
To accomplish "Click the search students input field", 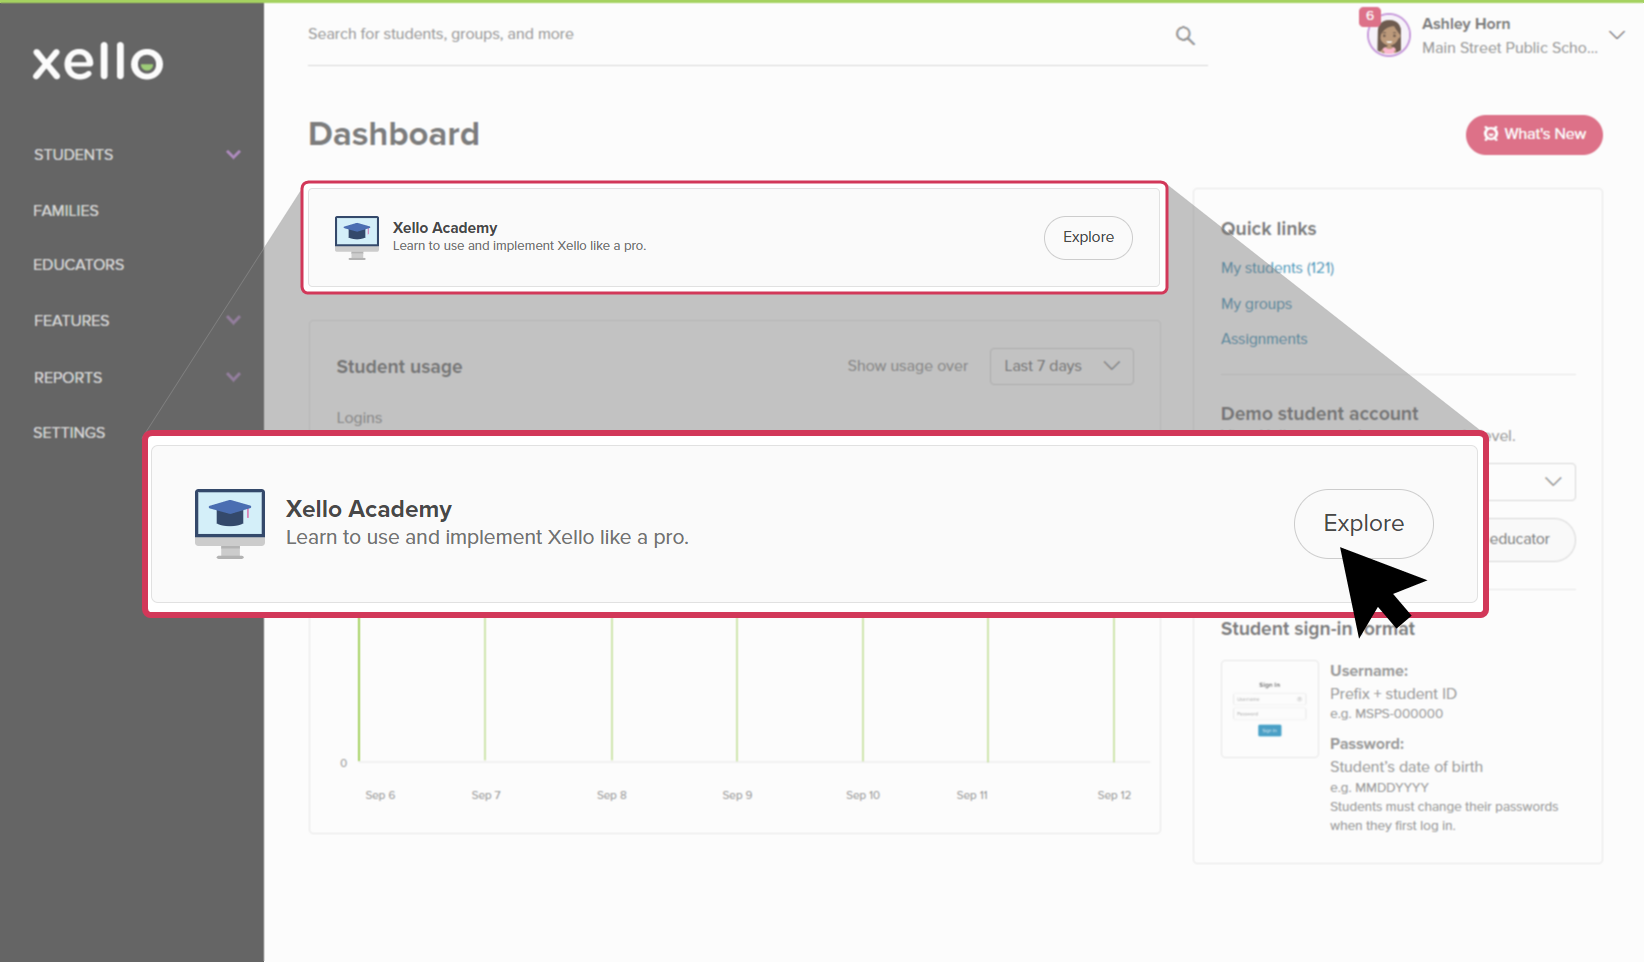I will point(600,33).
